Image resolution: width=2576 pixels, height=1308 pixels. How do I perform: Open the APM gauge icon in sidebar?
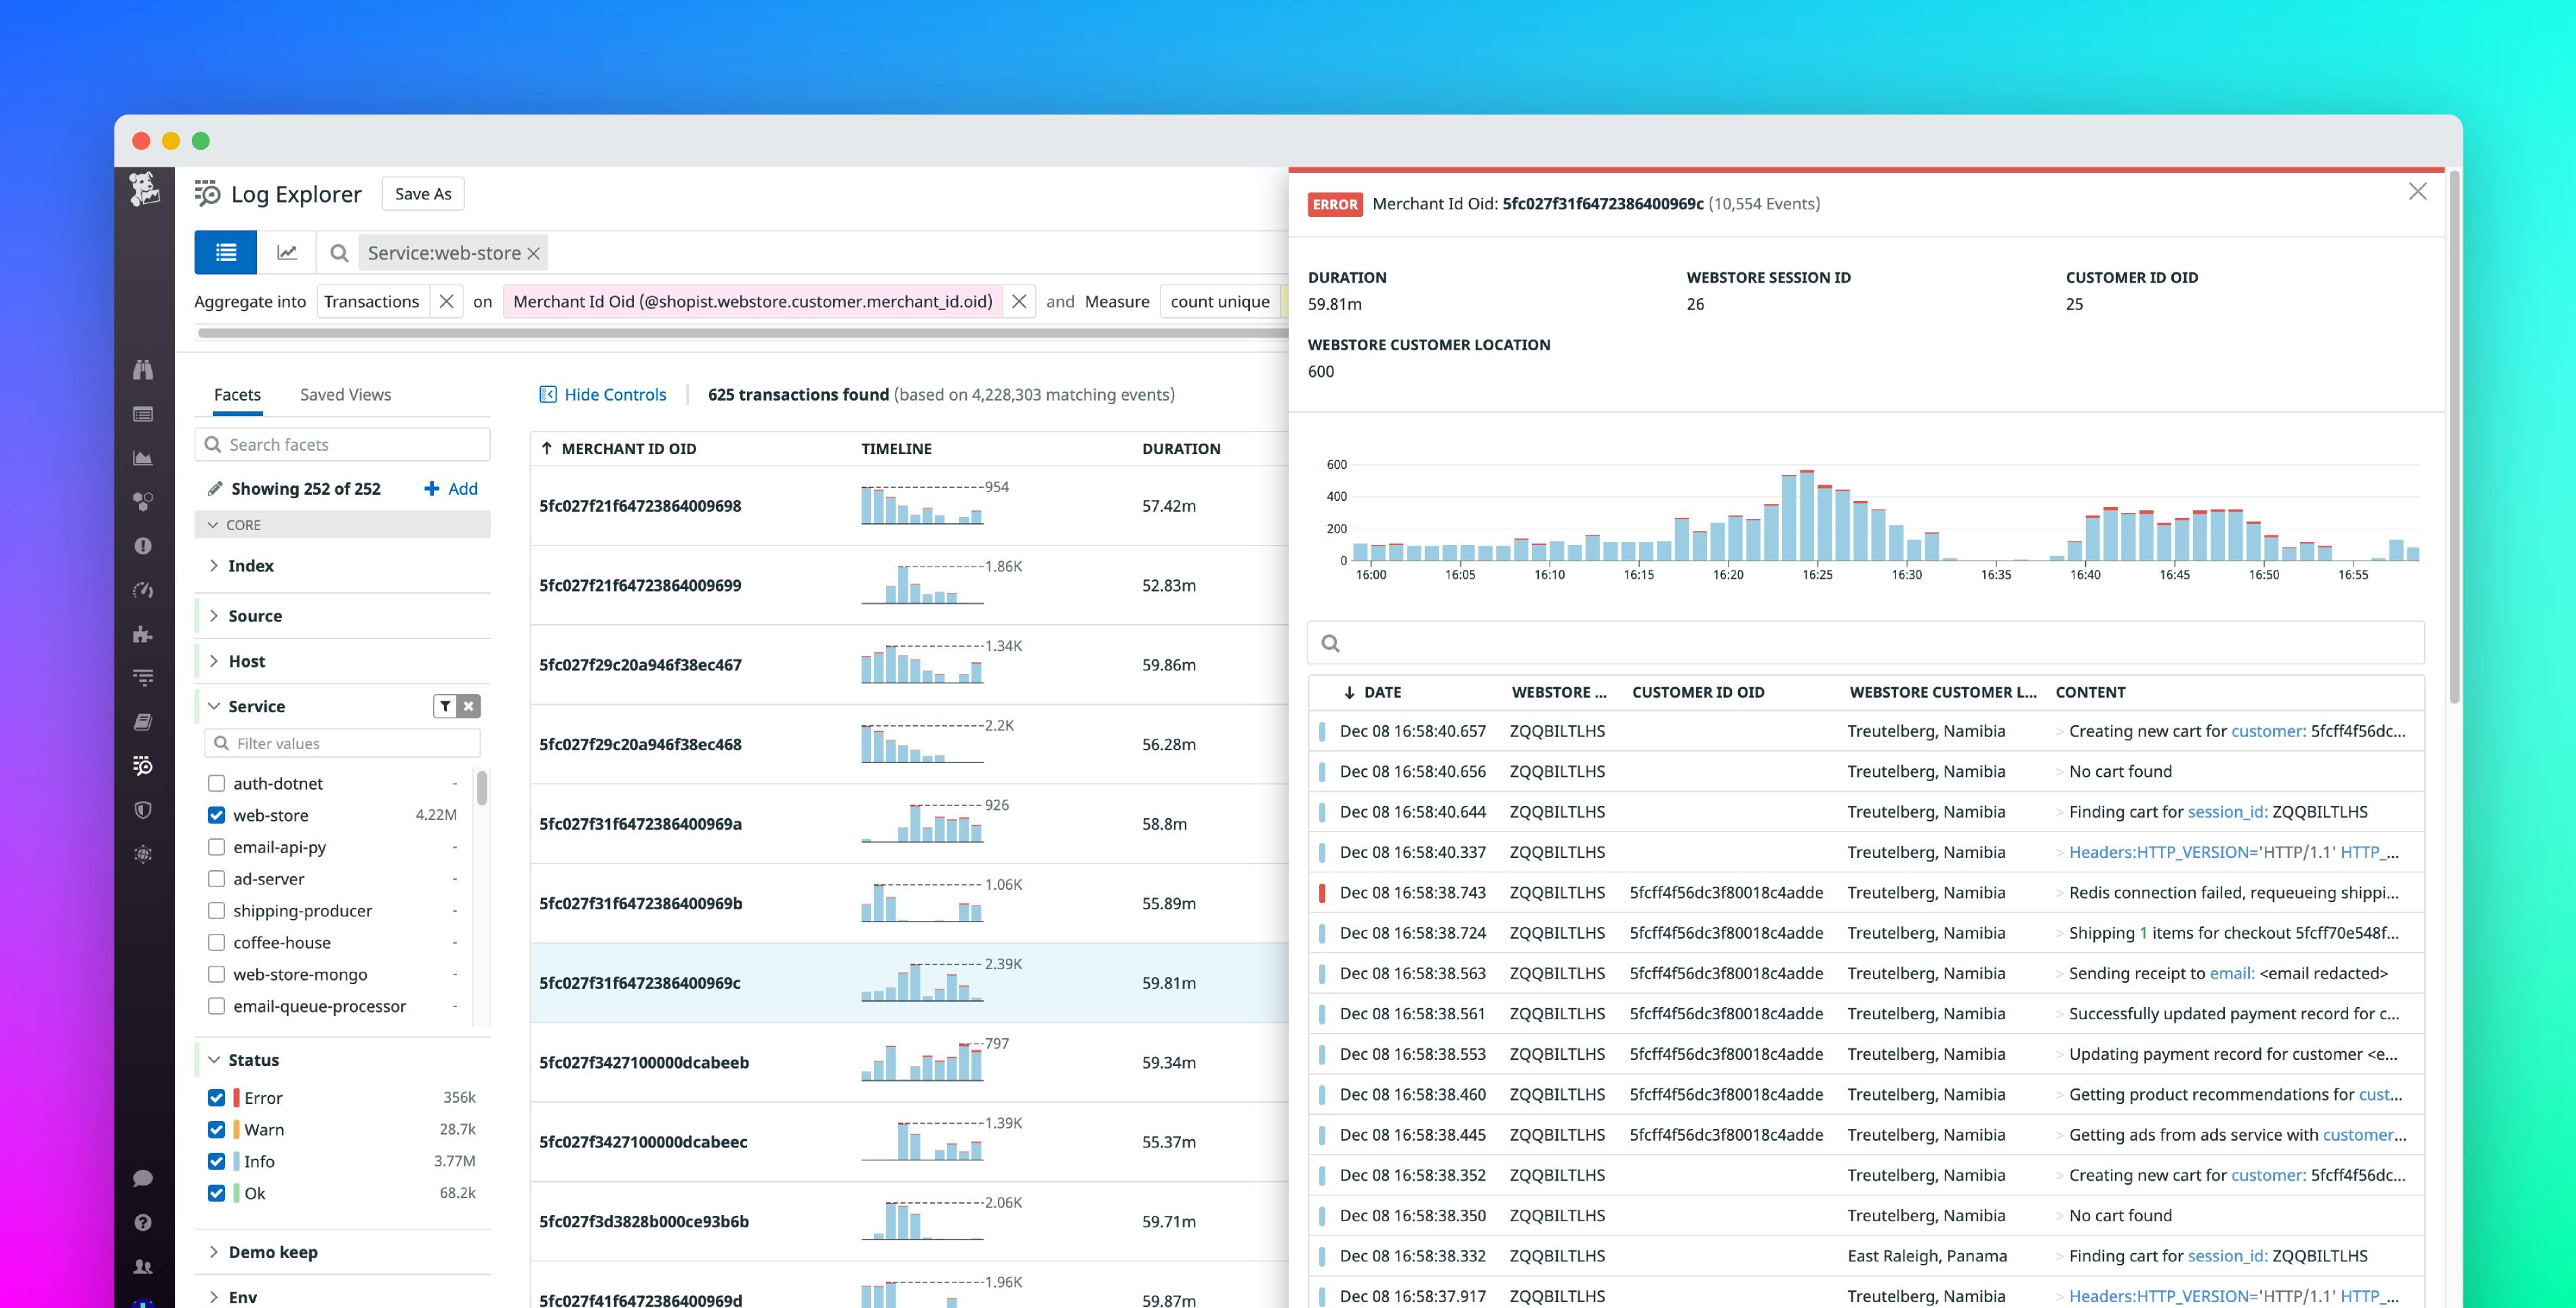click(x=143, y=589)
